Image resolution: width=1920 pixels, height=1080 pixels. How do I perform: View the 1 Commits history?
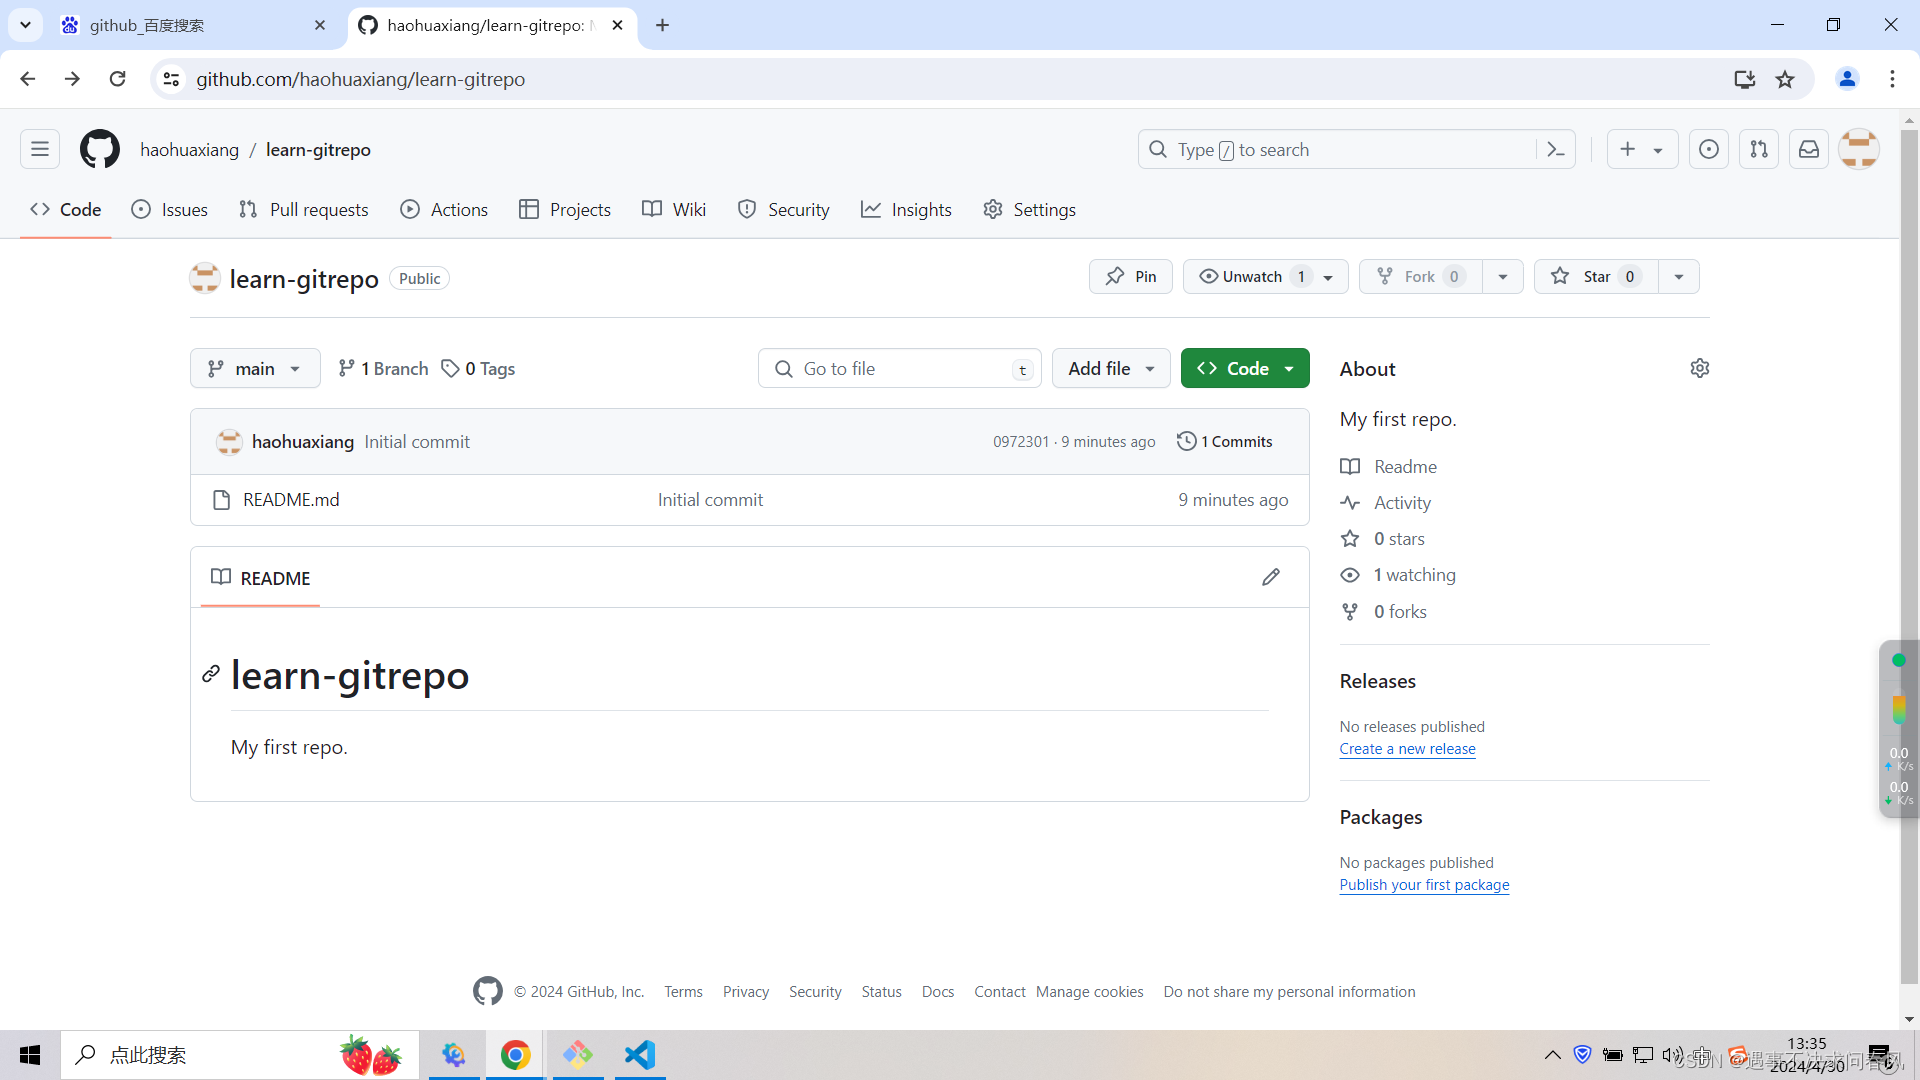[x=1225, y=441]
